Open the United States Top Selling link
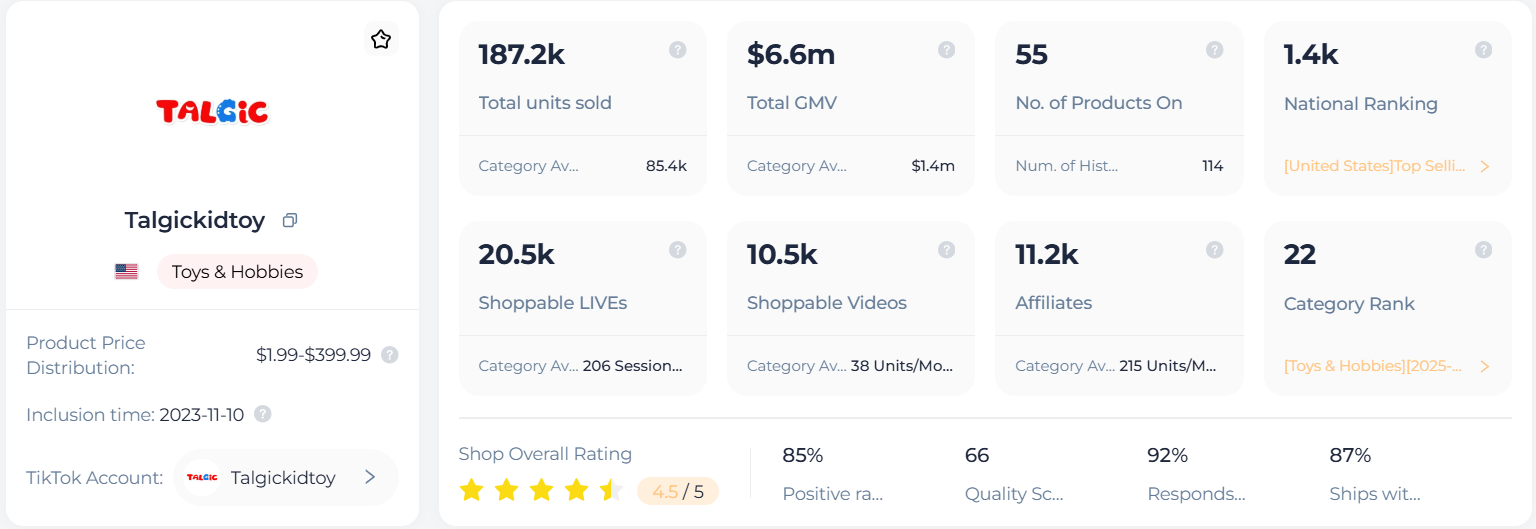The height and width of the screenshot is (529, 1536). [x=1374, y=166]
